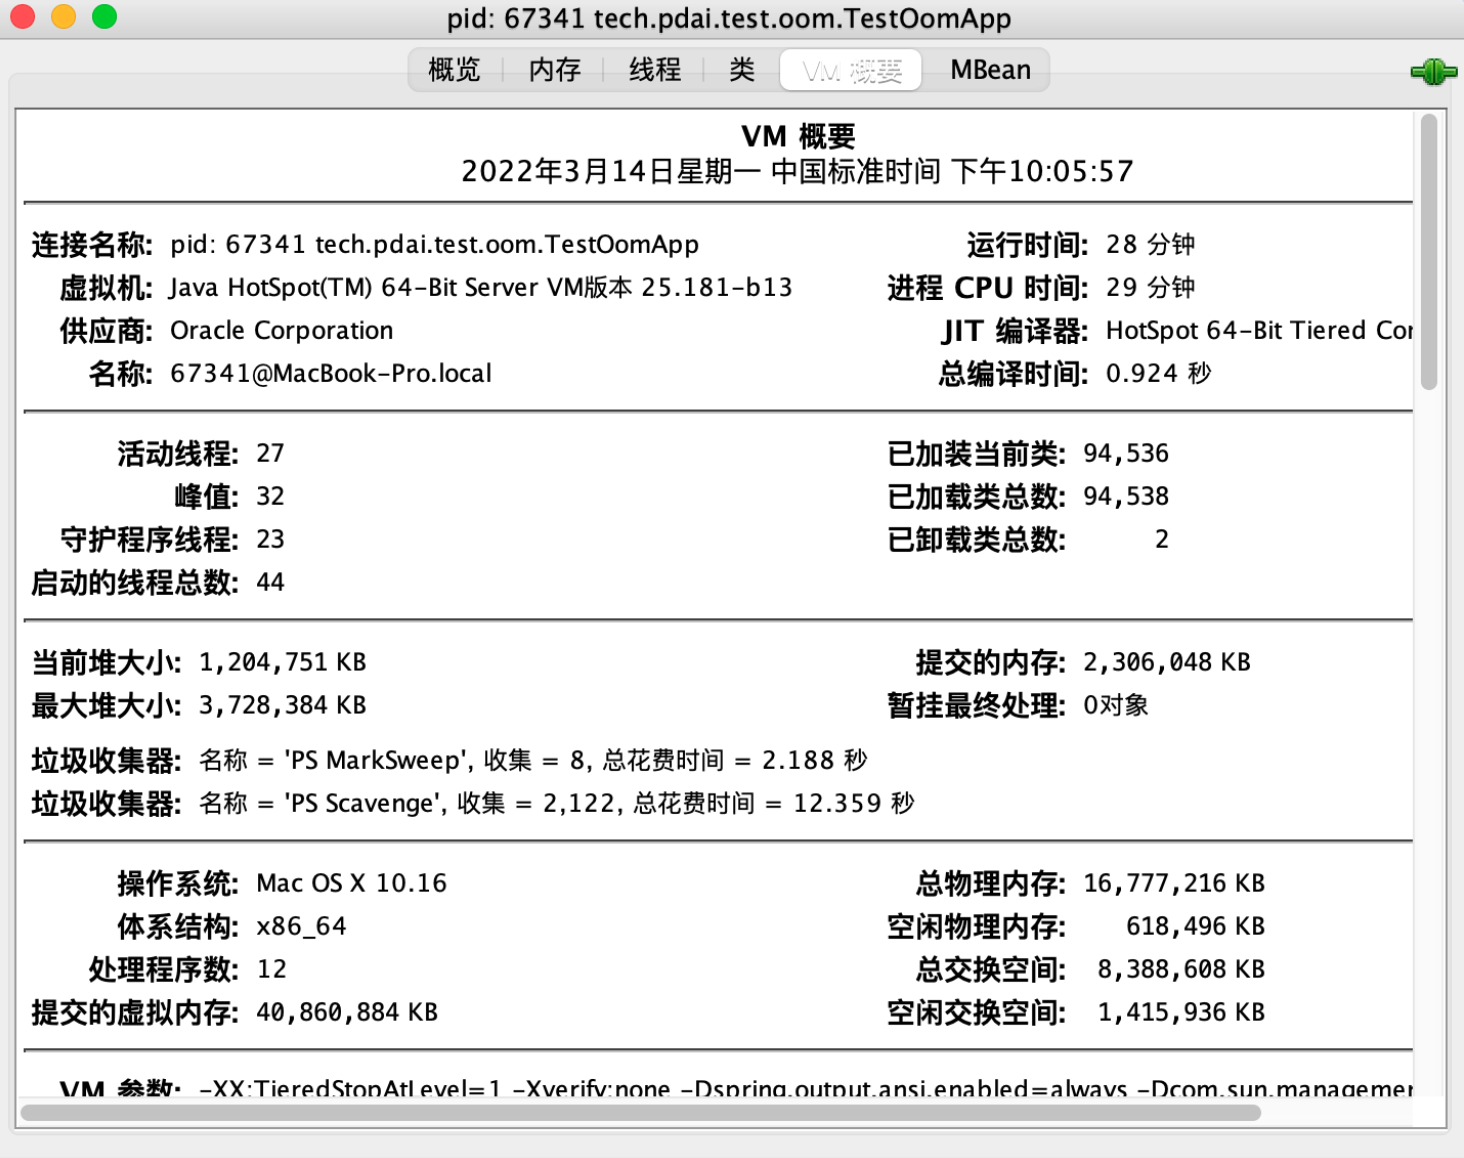
Task: Select the Java HotSpot virtual machine description
Action: click(x=480, y=287)
